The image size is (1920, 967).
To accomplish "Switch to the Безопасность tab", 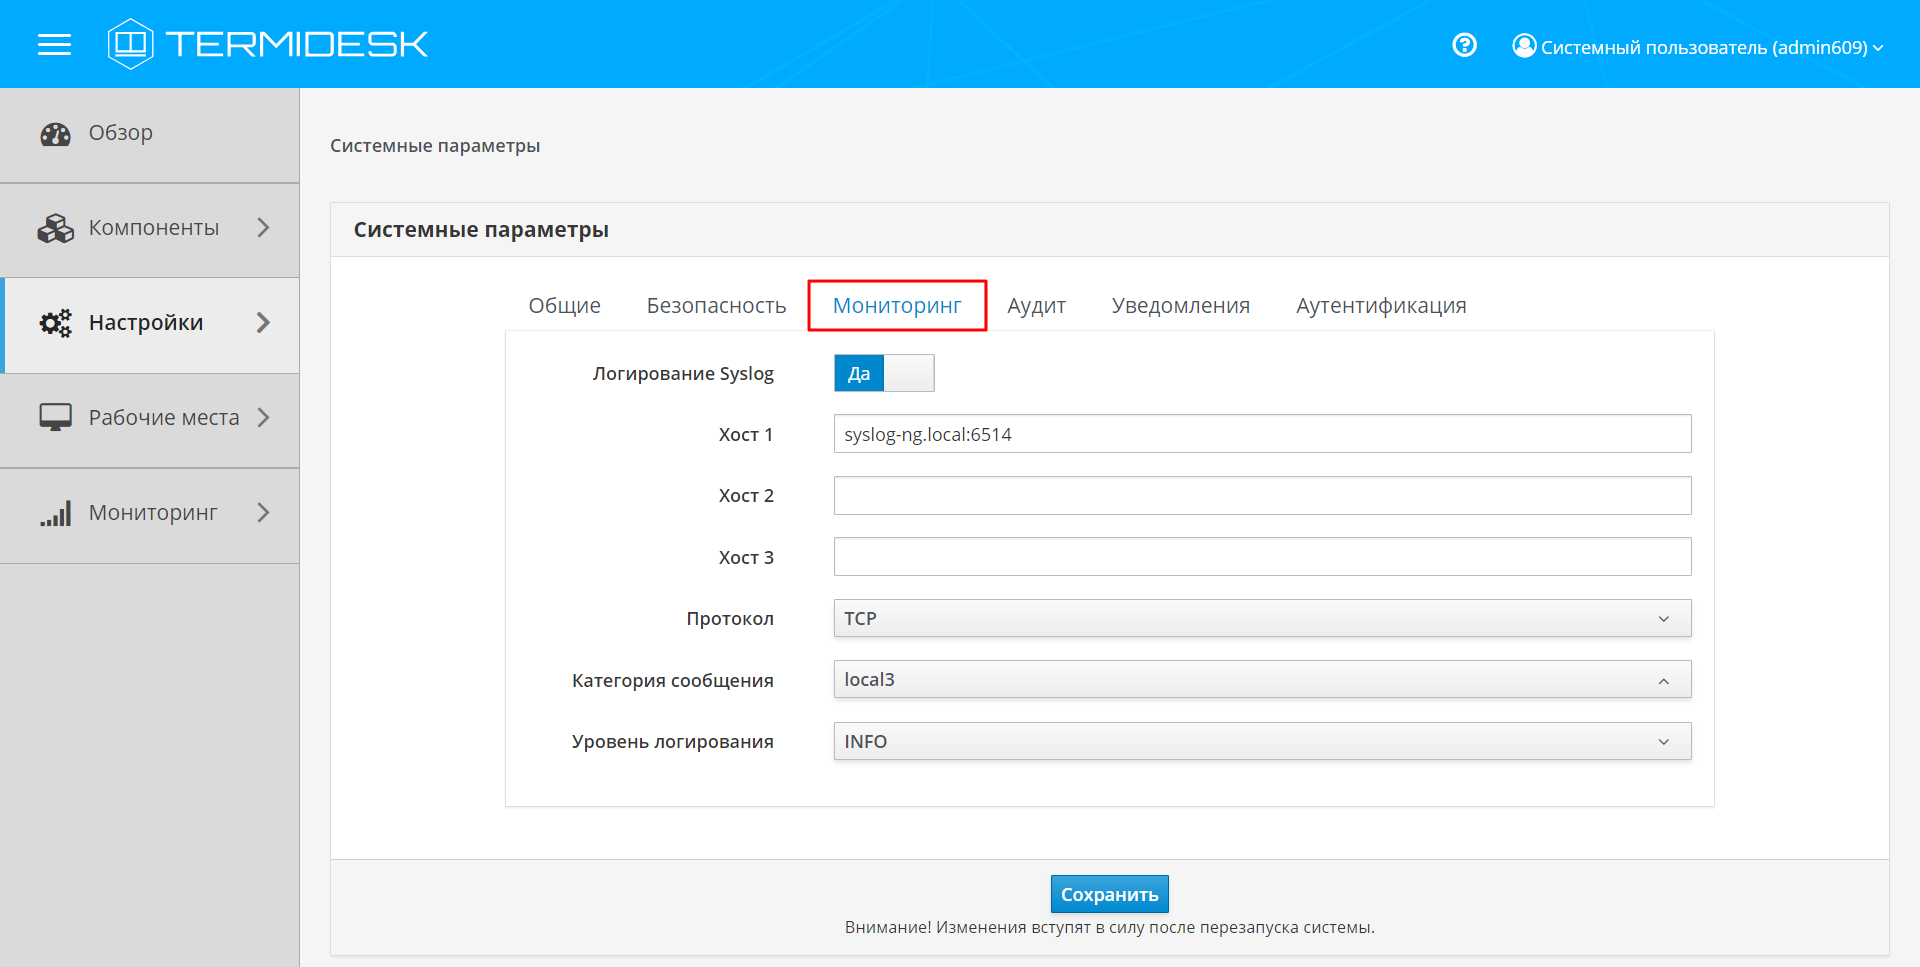I will [716, 305].
